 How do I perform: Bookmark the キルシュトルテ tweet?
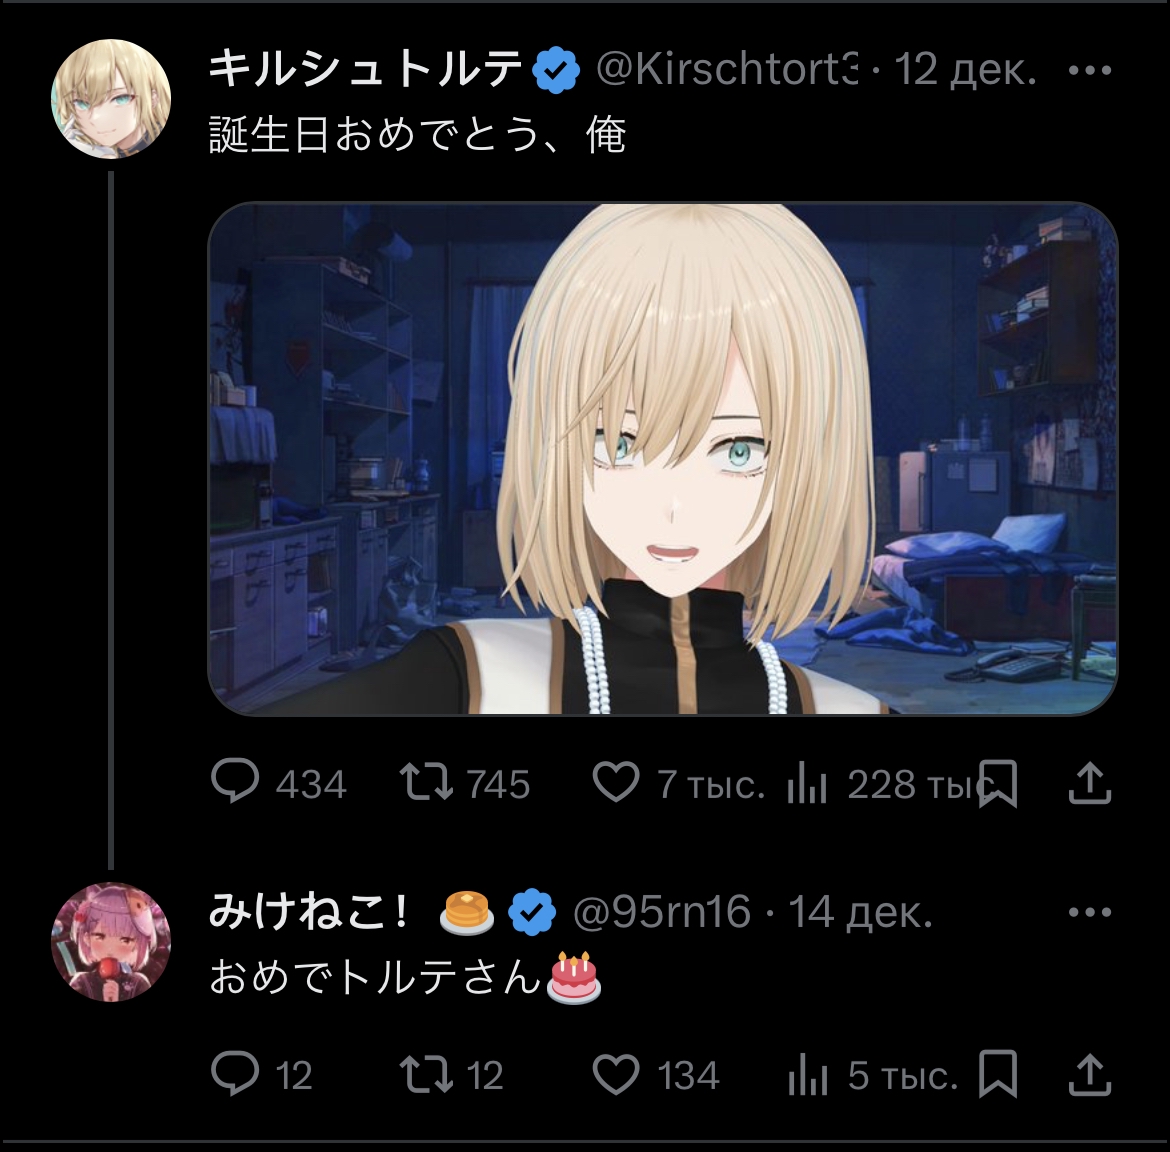[x=998, y=784]
